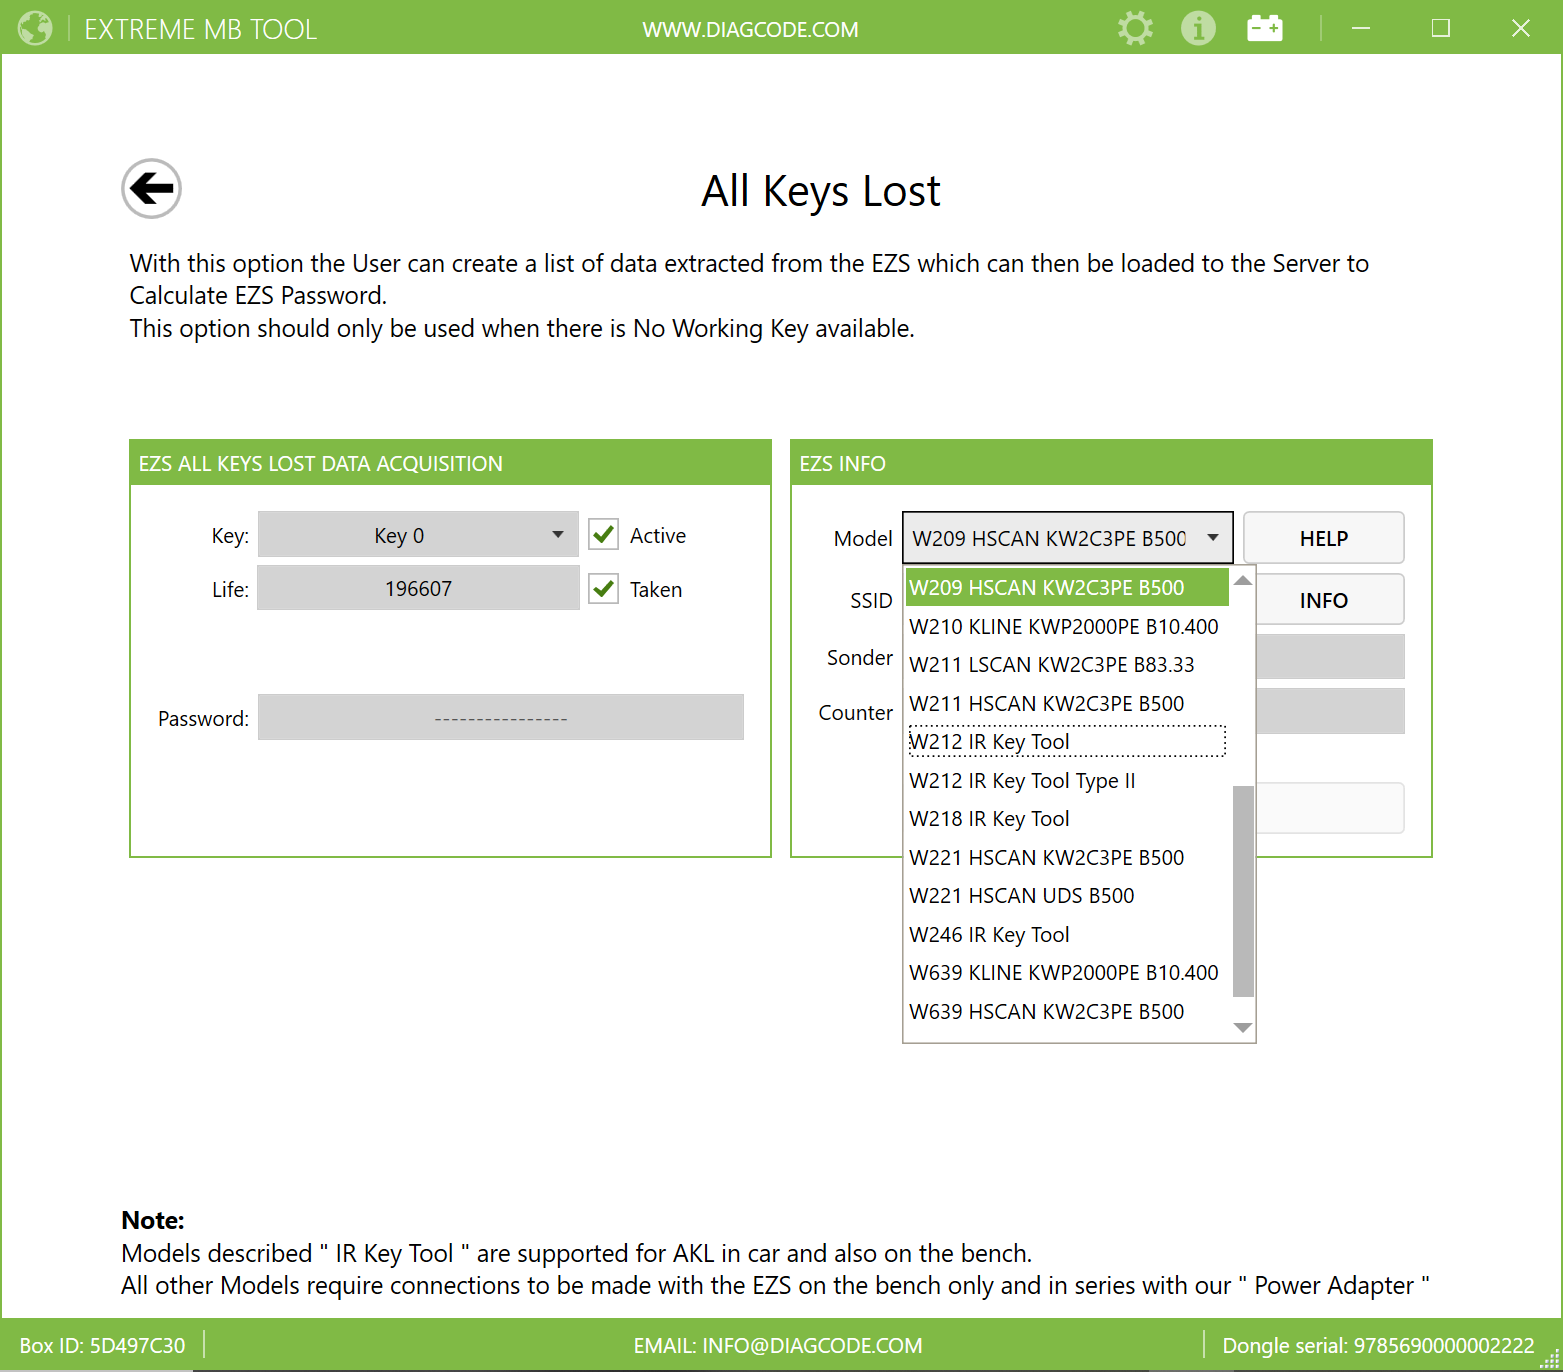Choose W218 IR Key Tool
1563x1372 pixels.
1067,818
